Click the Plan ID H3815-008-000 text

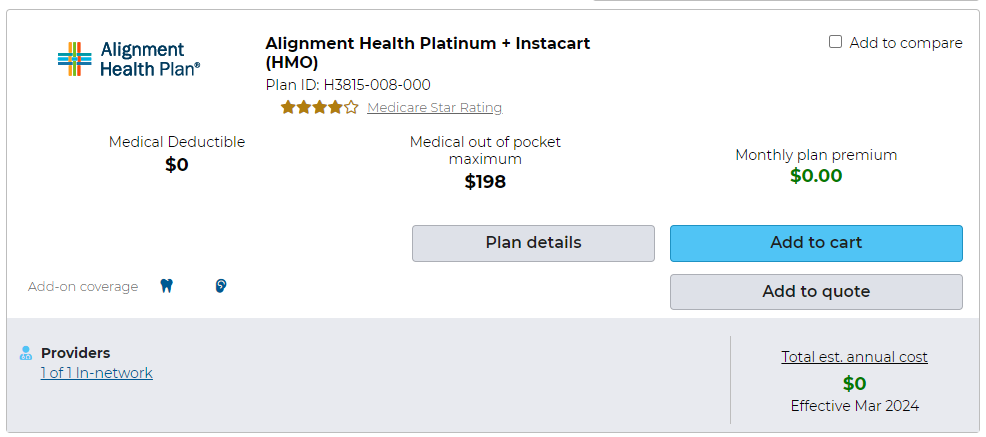(x=348, y=85)
